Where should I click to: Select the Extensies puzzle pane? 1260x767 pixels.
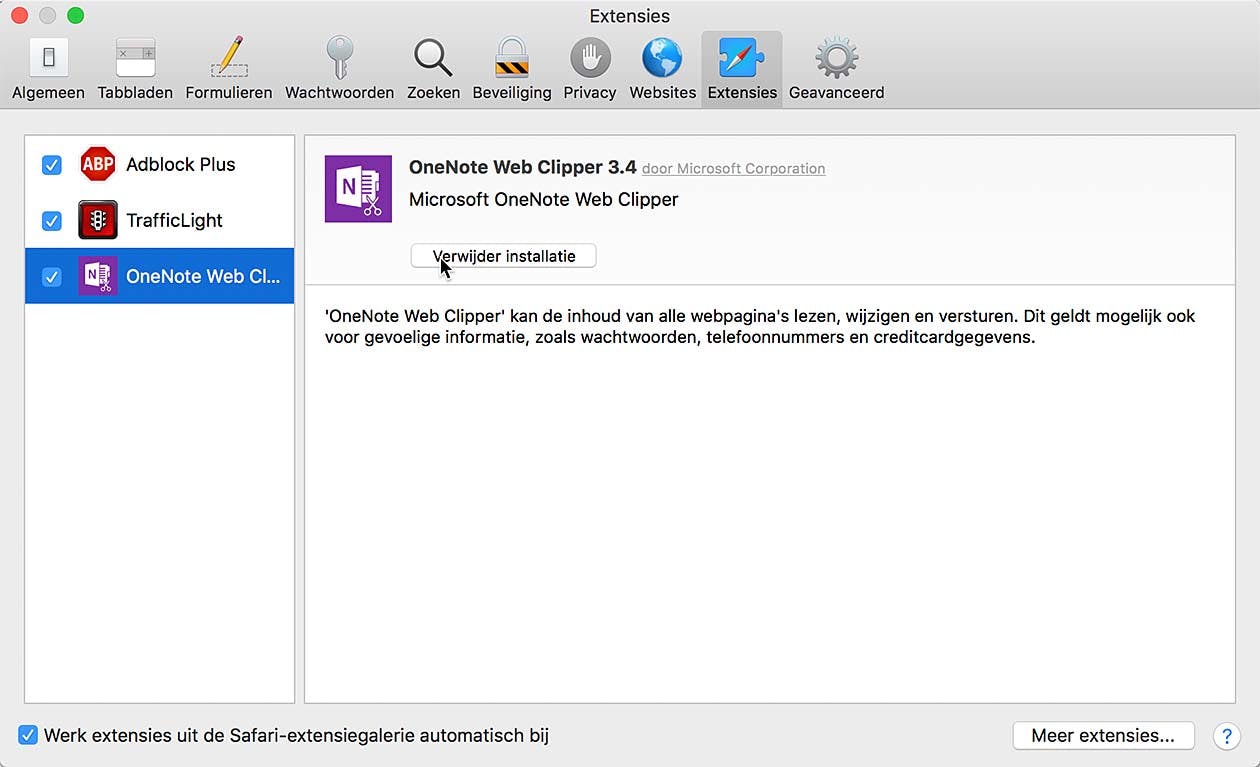[742, 70]
